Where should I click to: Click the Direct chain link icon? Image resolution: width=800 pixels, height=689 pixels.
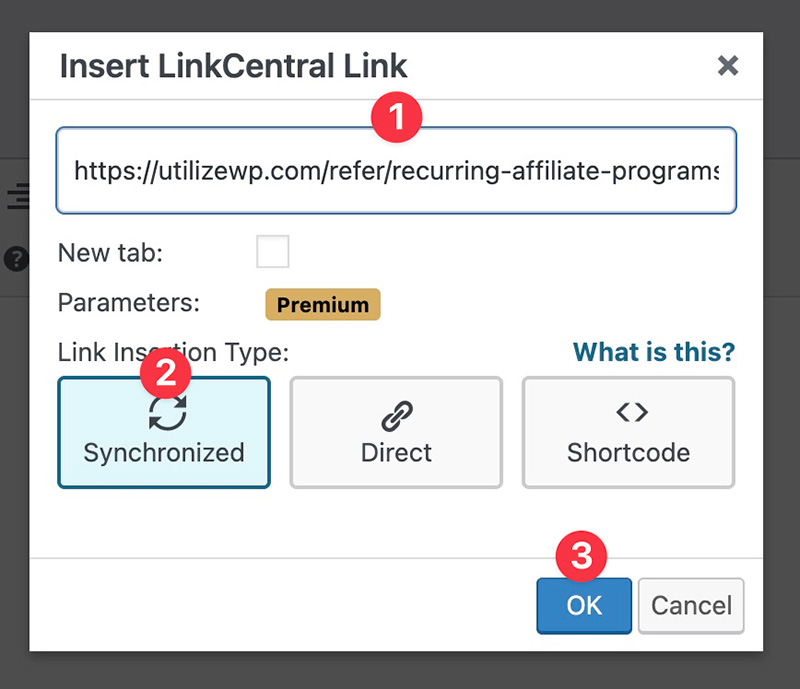point(396,415)
